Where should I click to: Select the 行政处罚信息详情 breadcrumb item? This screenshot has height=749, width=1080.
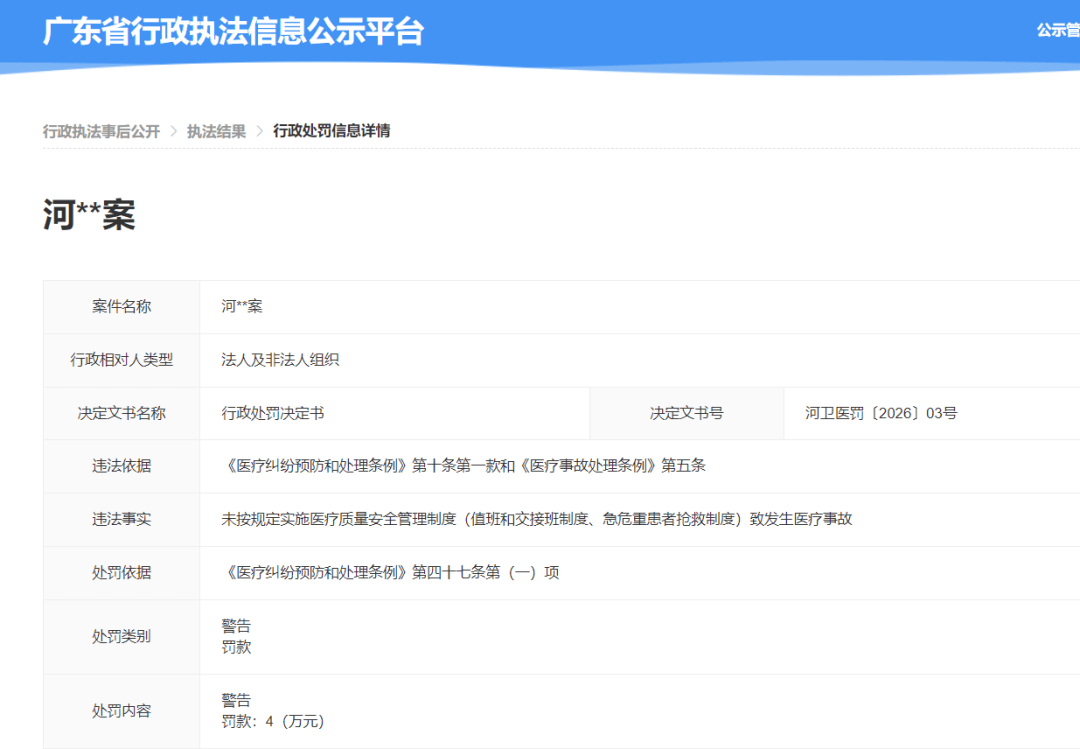[331, 131]
